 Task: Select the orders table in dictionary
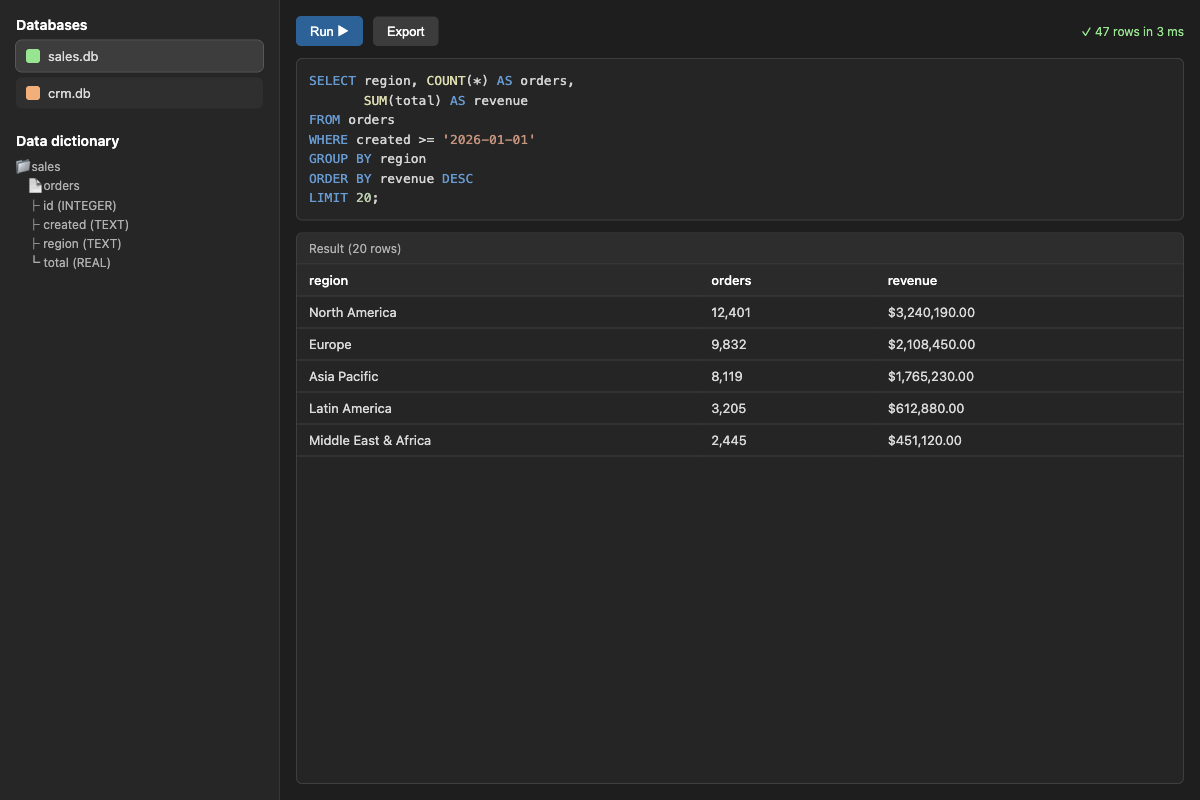coord(61,186)
